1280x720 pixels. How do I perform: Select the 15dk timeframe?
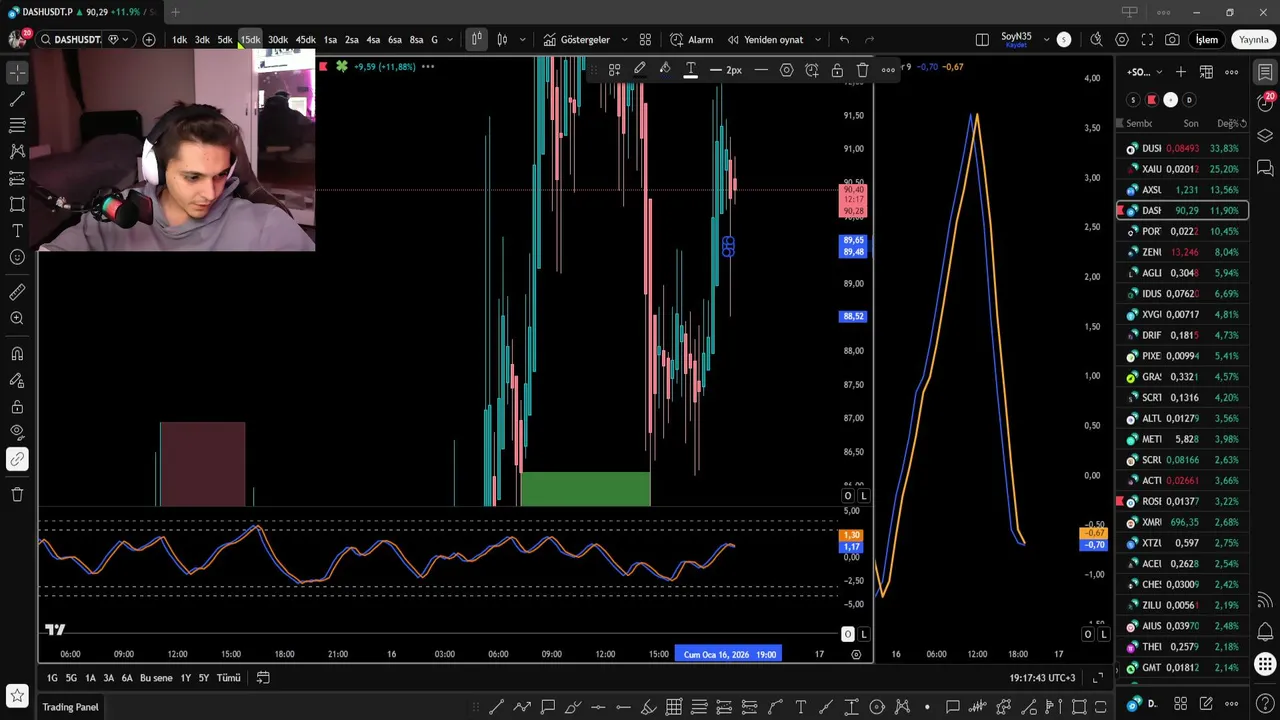coord(250,40)
